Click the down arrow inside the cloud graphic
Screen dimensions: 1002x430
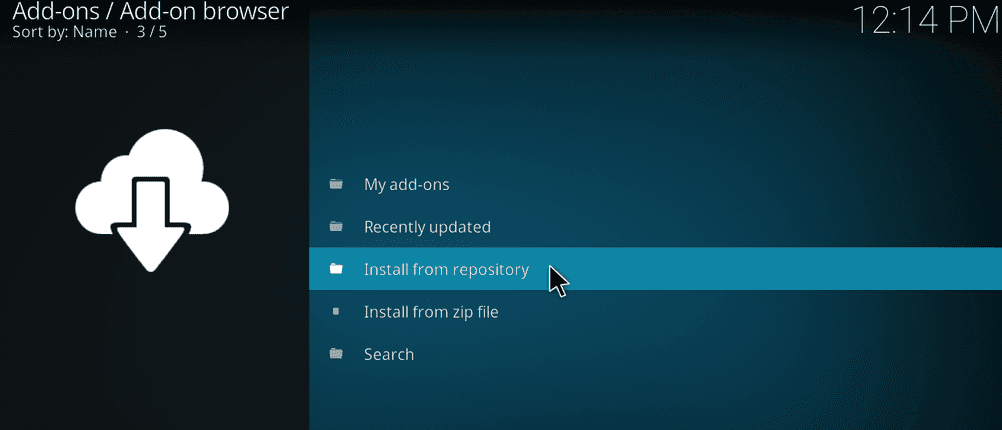tap(152, 225)
